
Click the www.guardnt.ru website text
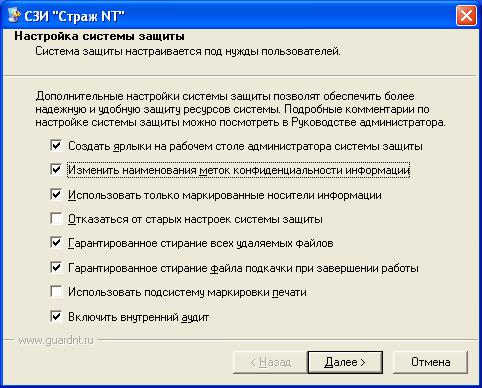56,340
